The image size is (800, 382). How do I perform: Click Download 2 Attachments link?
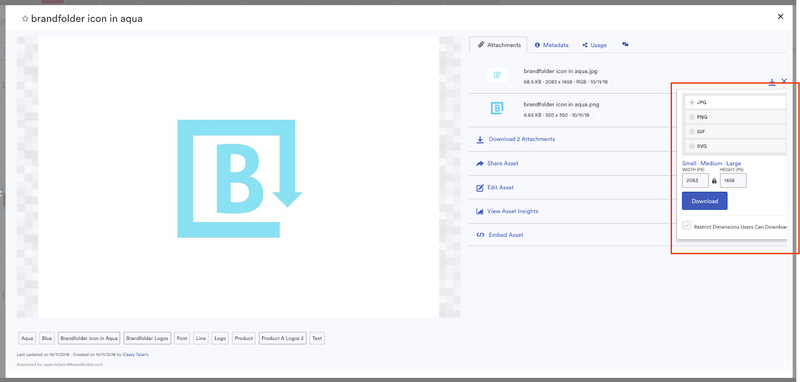521,139
